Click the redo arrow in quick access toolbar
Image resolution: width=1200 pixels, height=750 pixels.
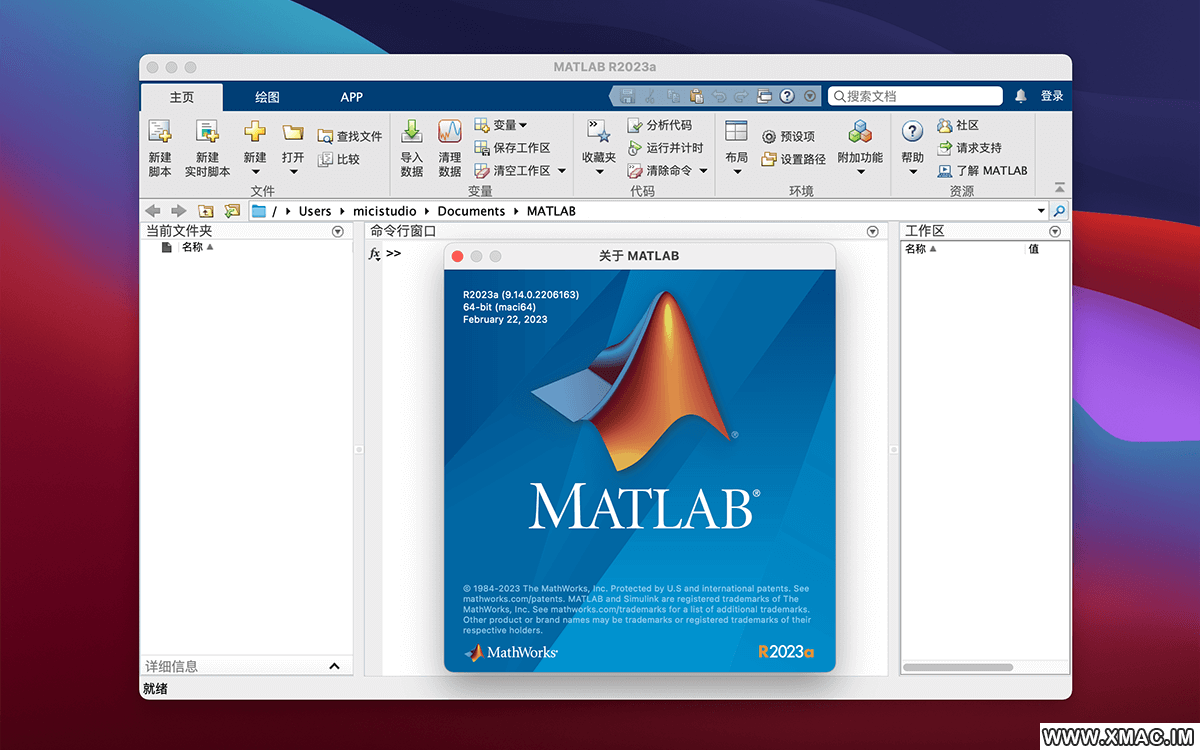[x=741, y=96]
